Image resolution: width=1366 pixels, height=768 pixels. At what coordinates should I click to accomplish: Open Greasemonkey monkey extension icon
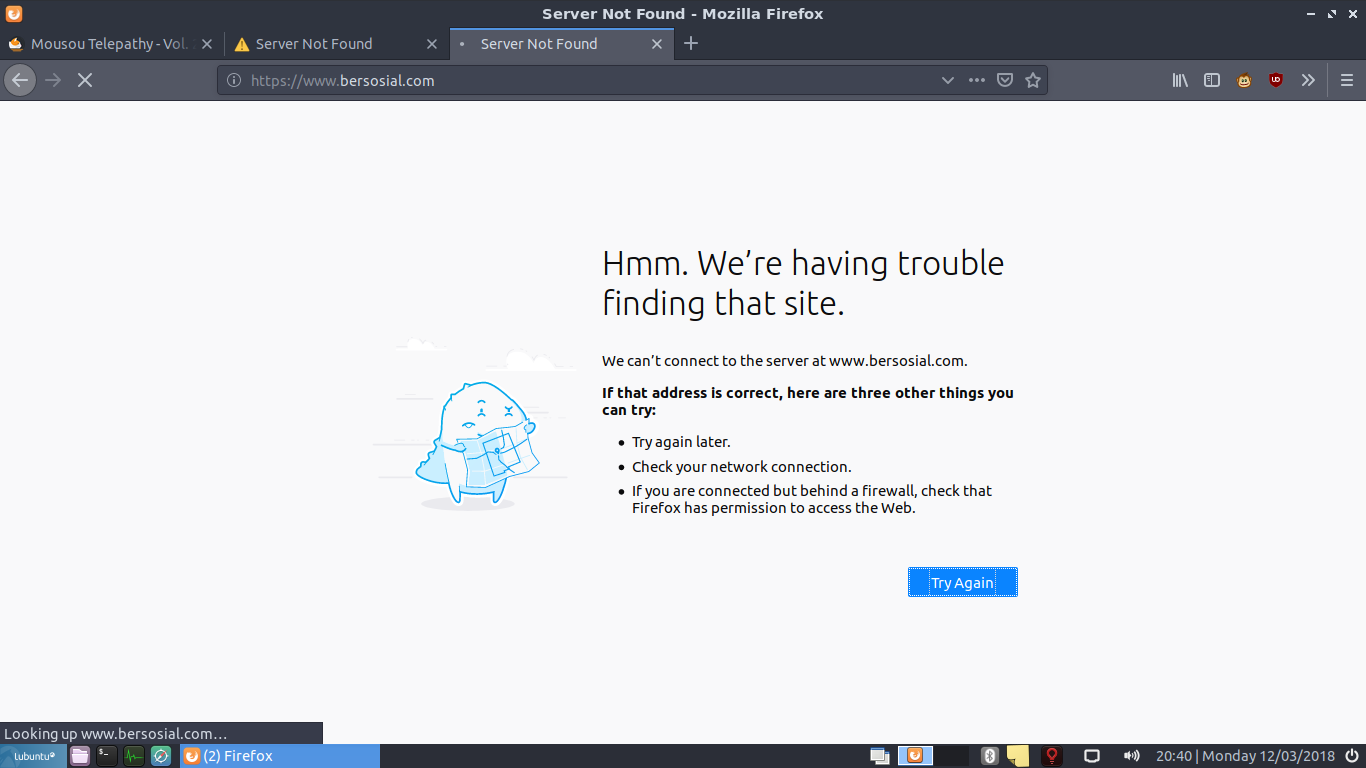(1244, 80)
